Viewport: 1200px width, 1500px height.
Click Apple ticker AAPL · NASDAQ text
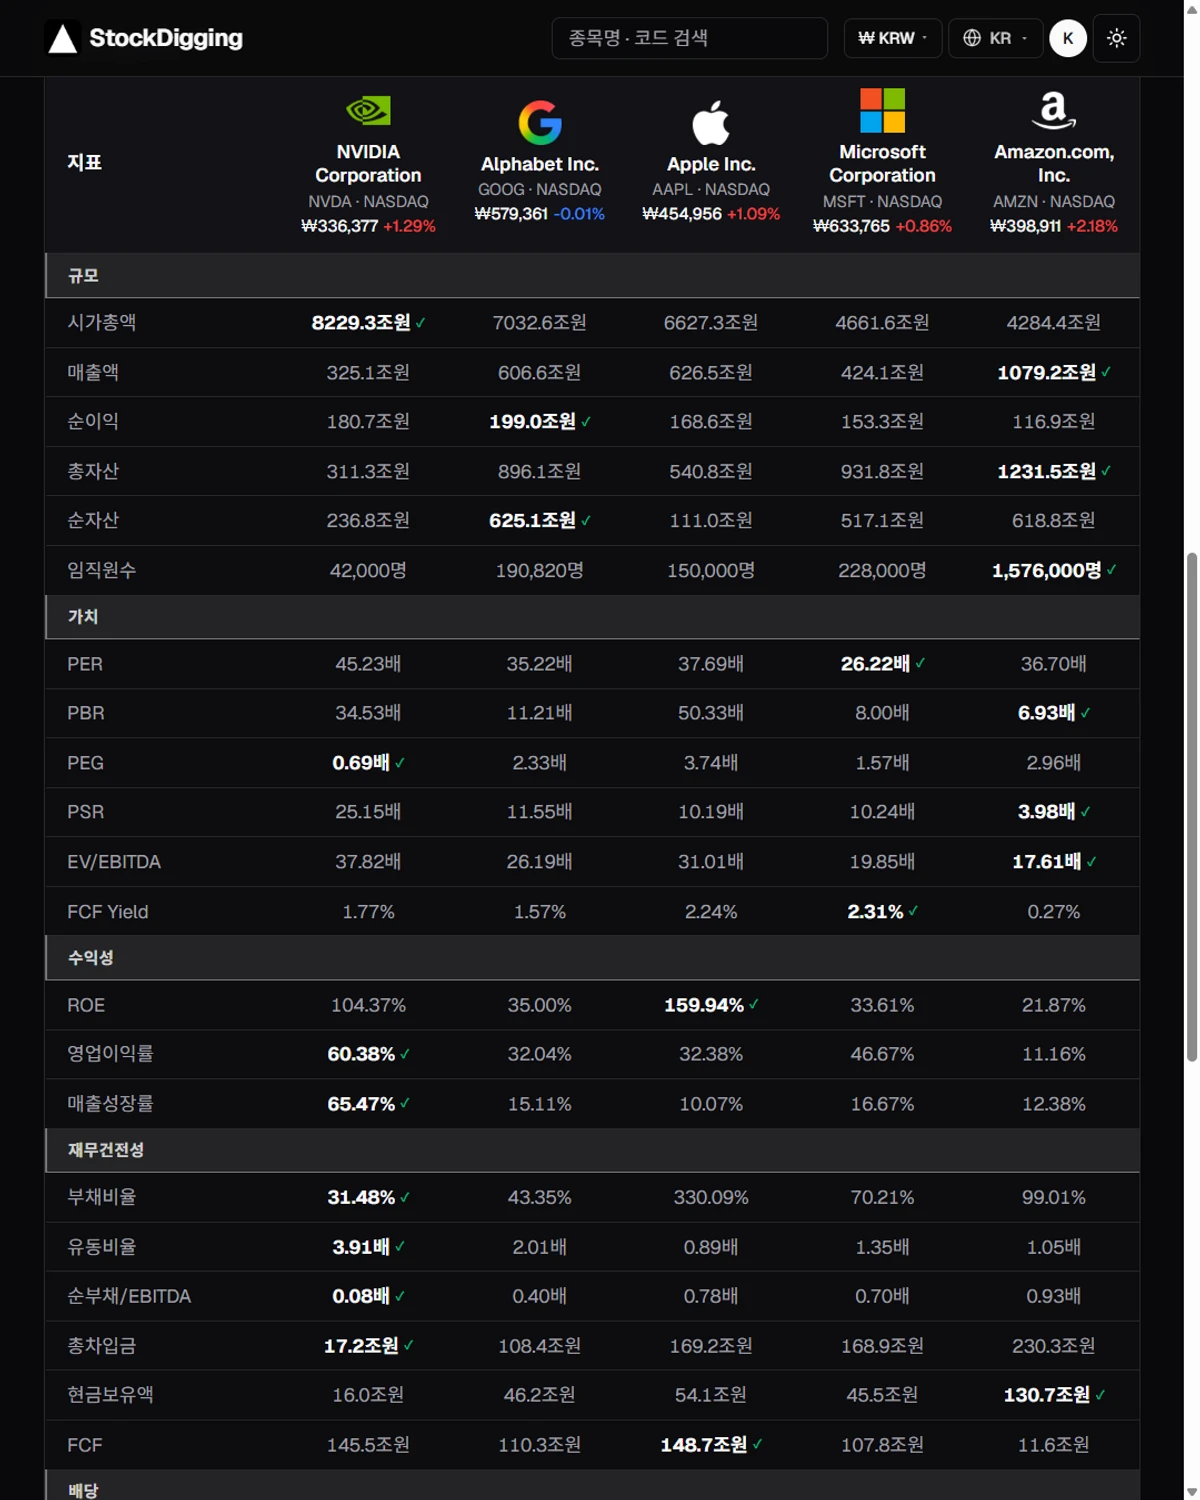(x=711, y=189)
